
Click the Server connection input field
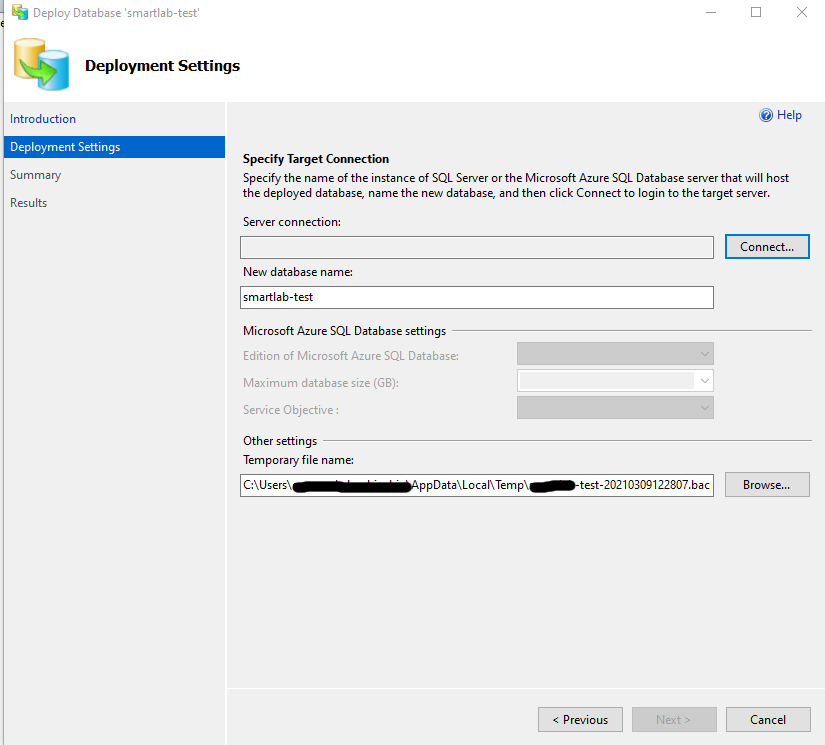477,246
